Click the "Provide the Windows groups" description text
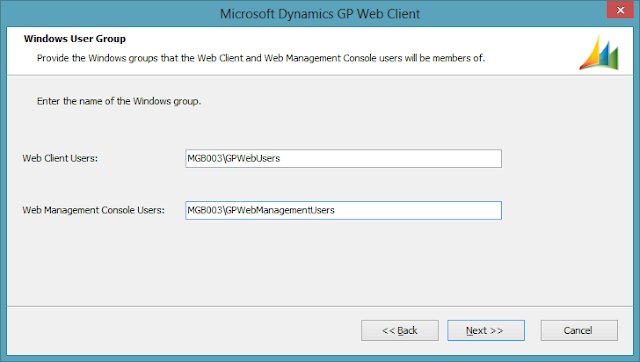Image resolution: width=640 pixels, height=362 pixels. (x=261, y=58)
